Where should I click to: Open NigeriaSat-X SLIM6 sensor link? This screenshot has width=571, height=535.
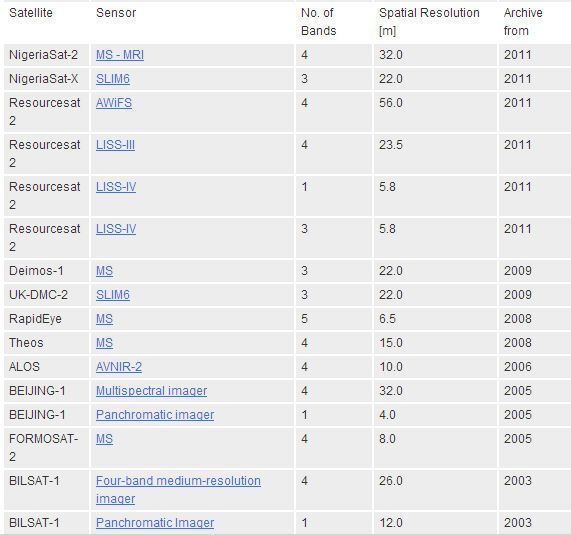pos(113,79)
